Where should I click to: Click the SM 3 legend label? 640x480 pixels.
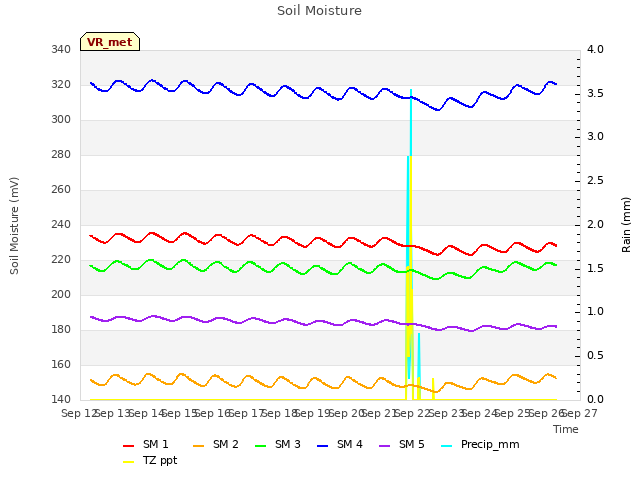coord(288,444)
